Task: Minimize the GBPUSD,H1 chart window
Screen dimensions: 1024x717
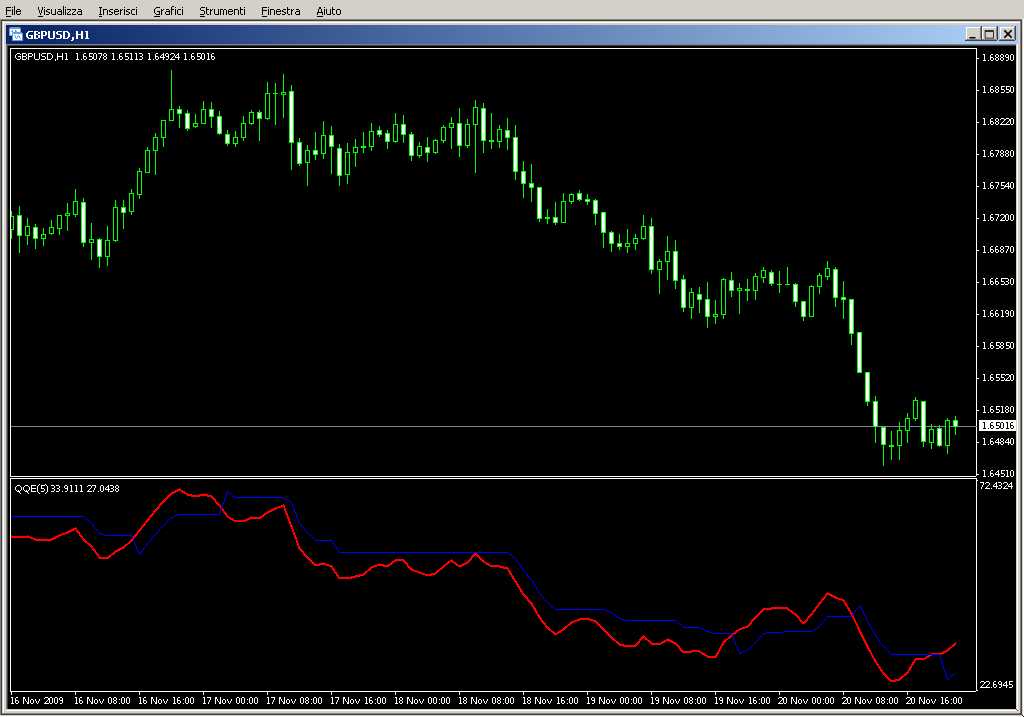Action: click(971, 34)
